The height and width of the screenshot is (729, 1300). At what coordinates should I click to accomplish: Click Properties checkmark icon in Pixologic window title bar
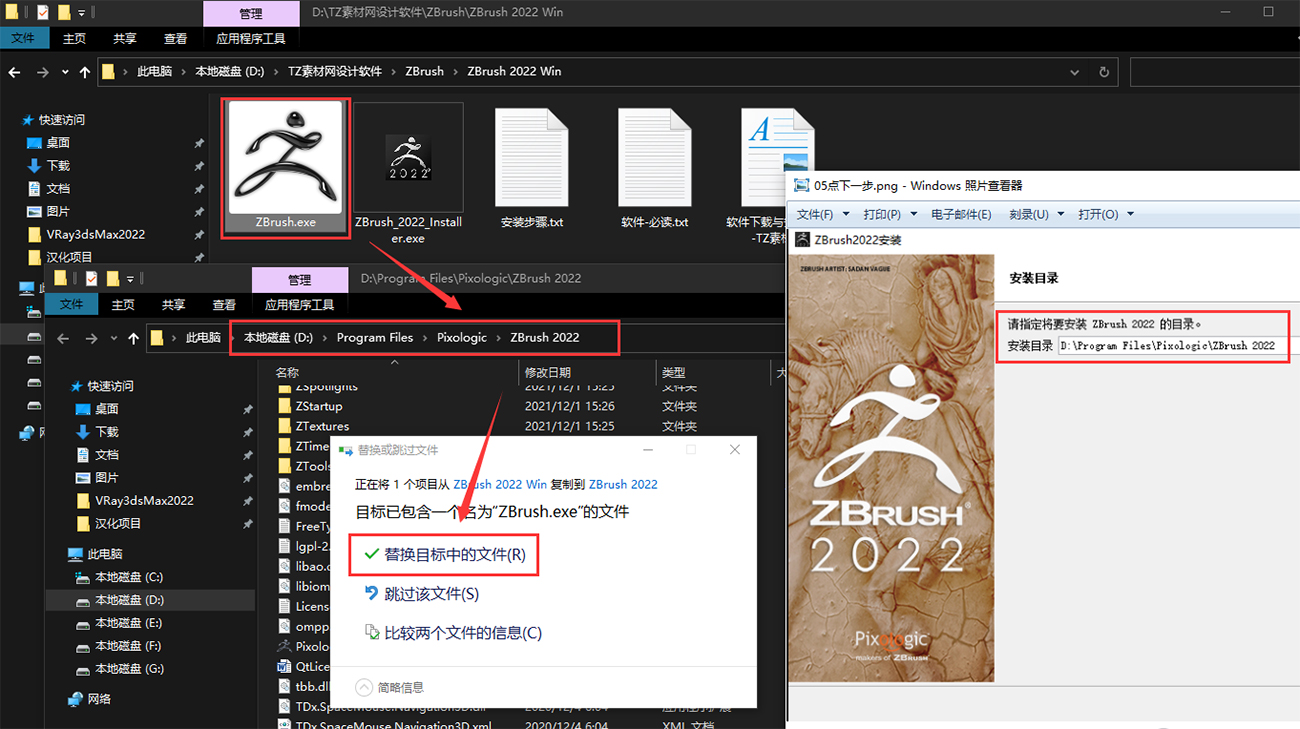[91, 278]
